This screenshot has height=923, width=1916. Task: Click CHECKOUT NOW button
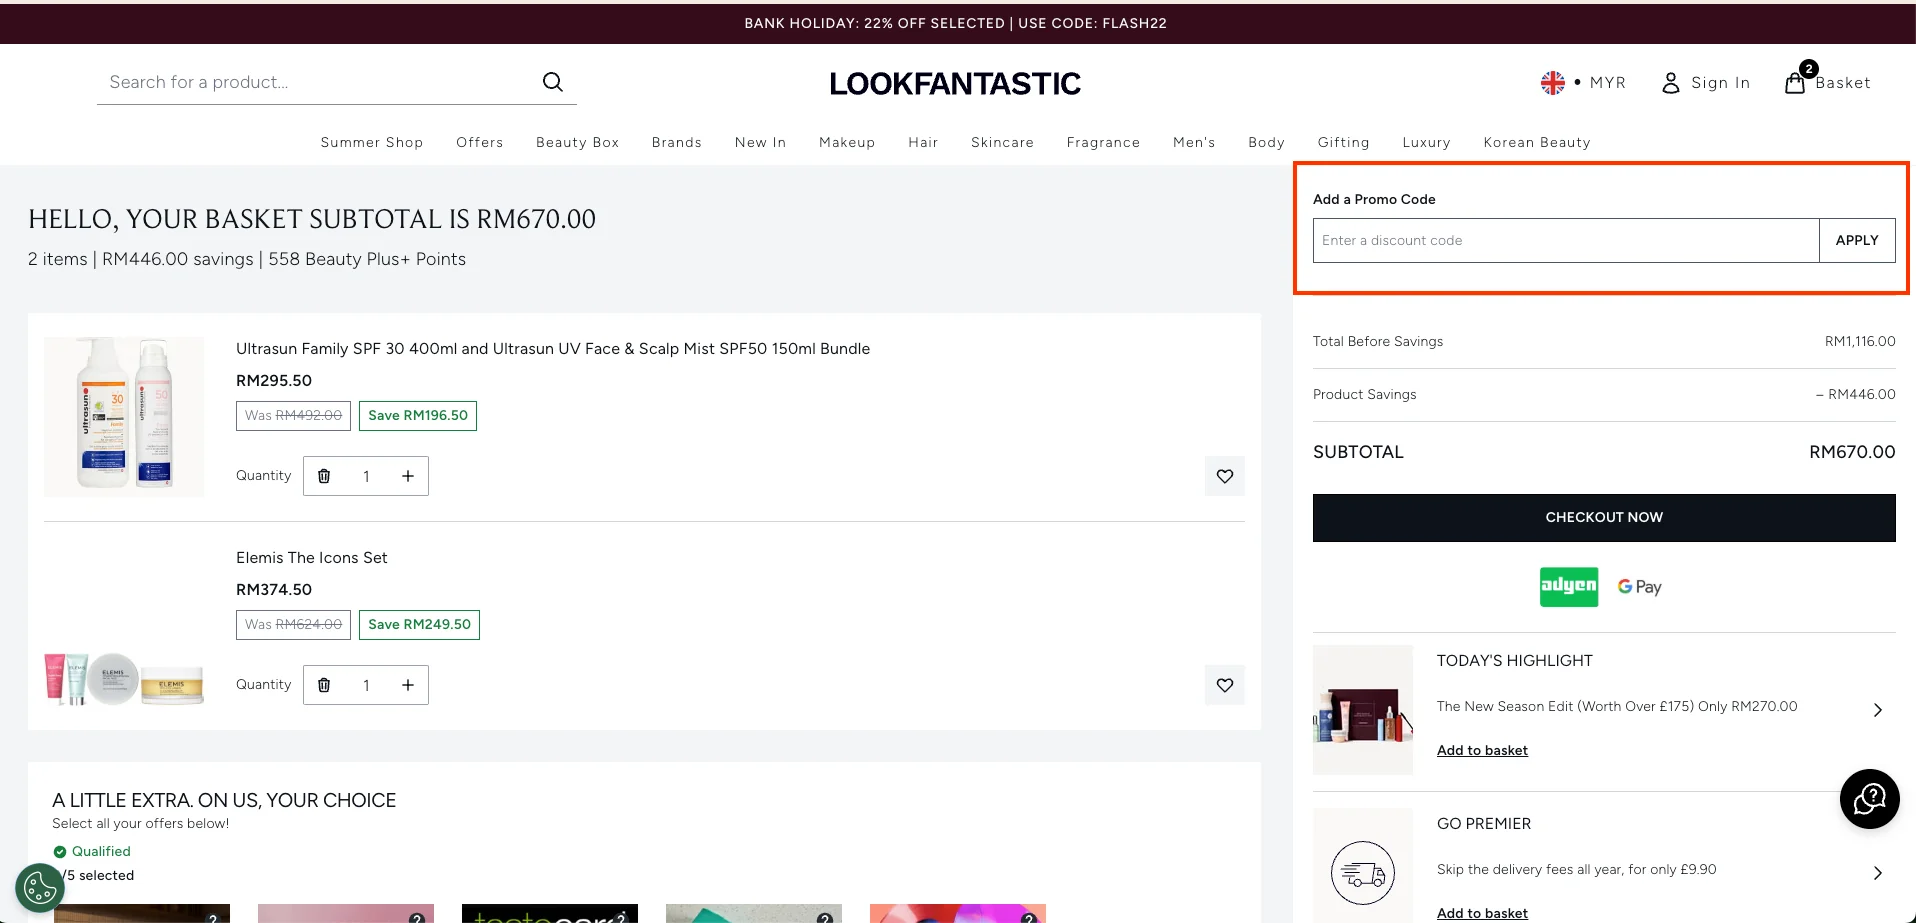tap(1604, 518)
